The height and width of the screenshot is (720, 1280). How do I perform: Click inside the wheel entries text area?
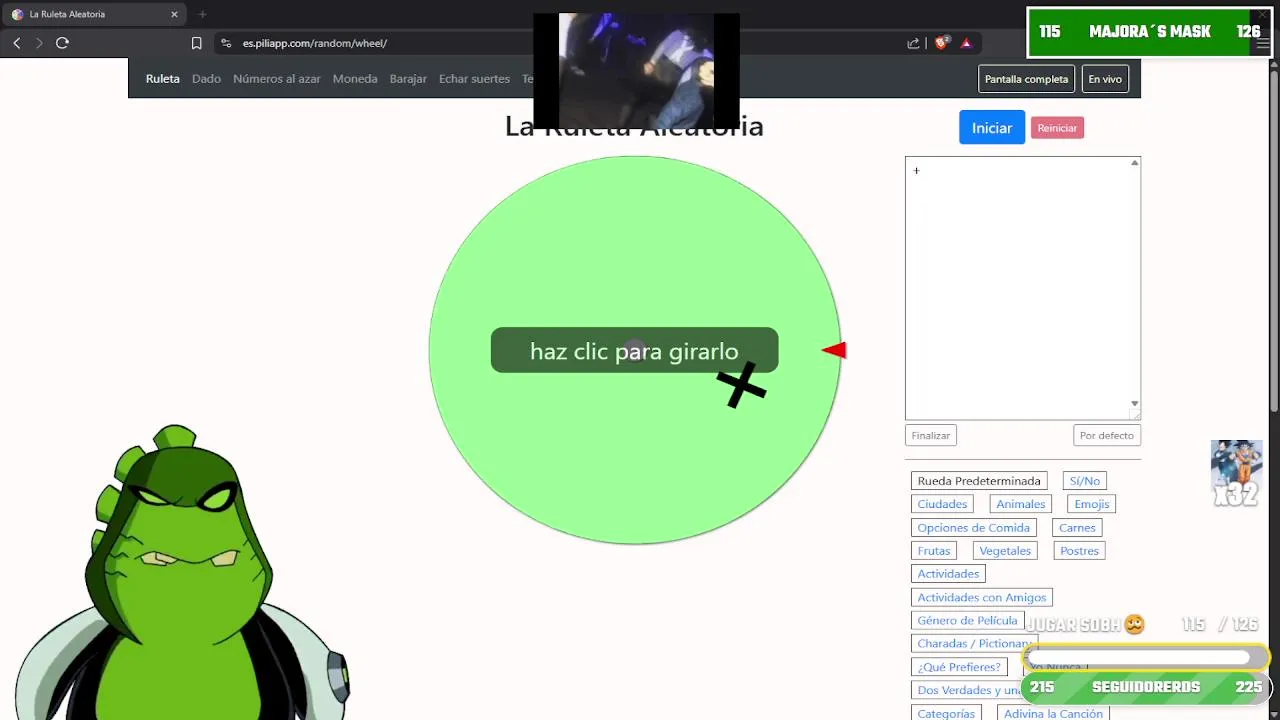[x=1017, y=288]
